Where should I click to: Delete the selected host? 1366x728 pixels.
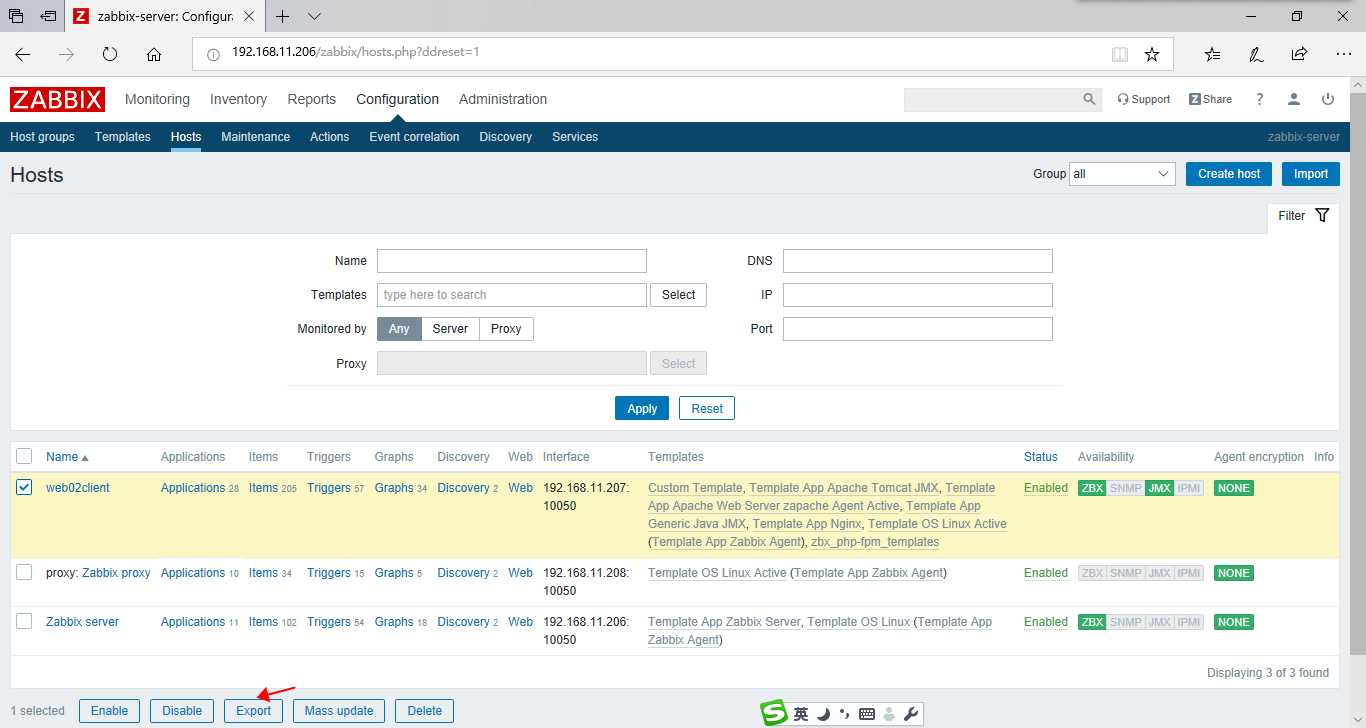click(x=425, y=711)
